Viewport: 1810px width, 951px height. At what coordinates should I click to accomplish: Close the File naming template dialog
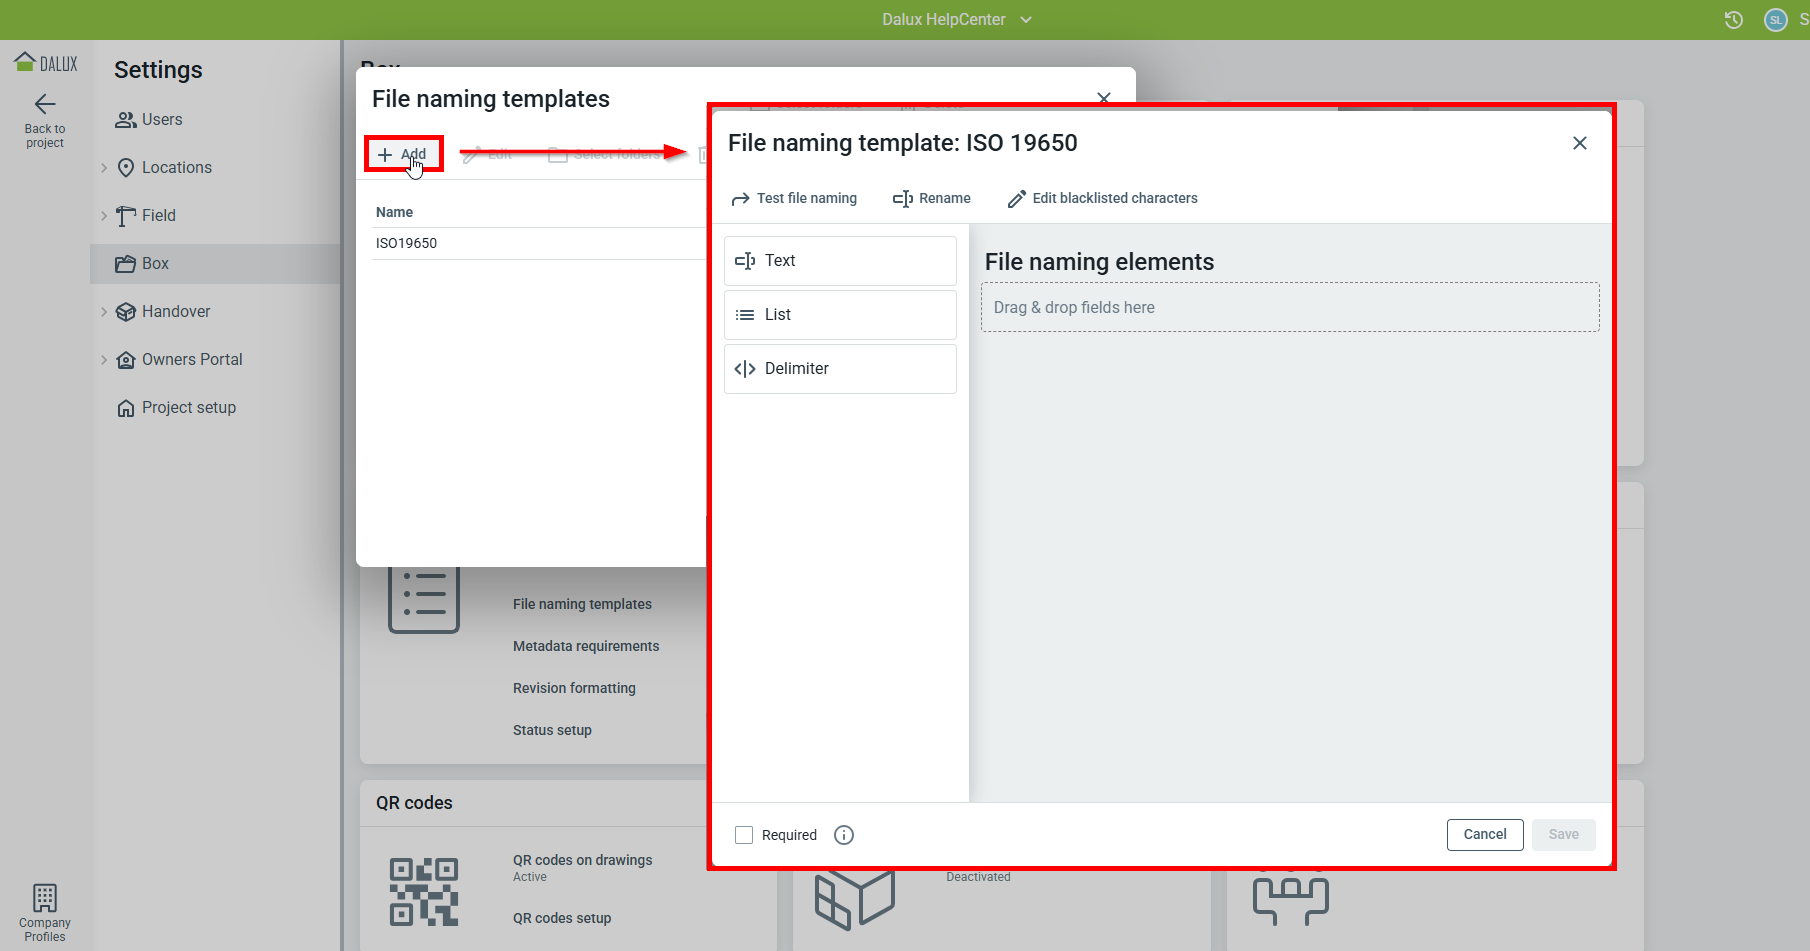coord(1580,143)
